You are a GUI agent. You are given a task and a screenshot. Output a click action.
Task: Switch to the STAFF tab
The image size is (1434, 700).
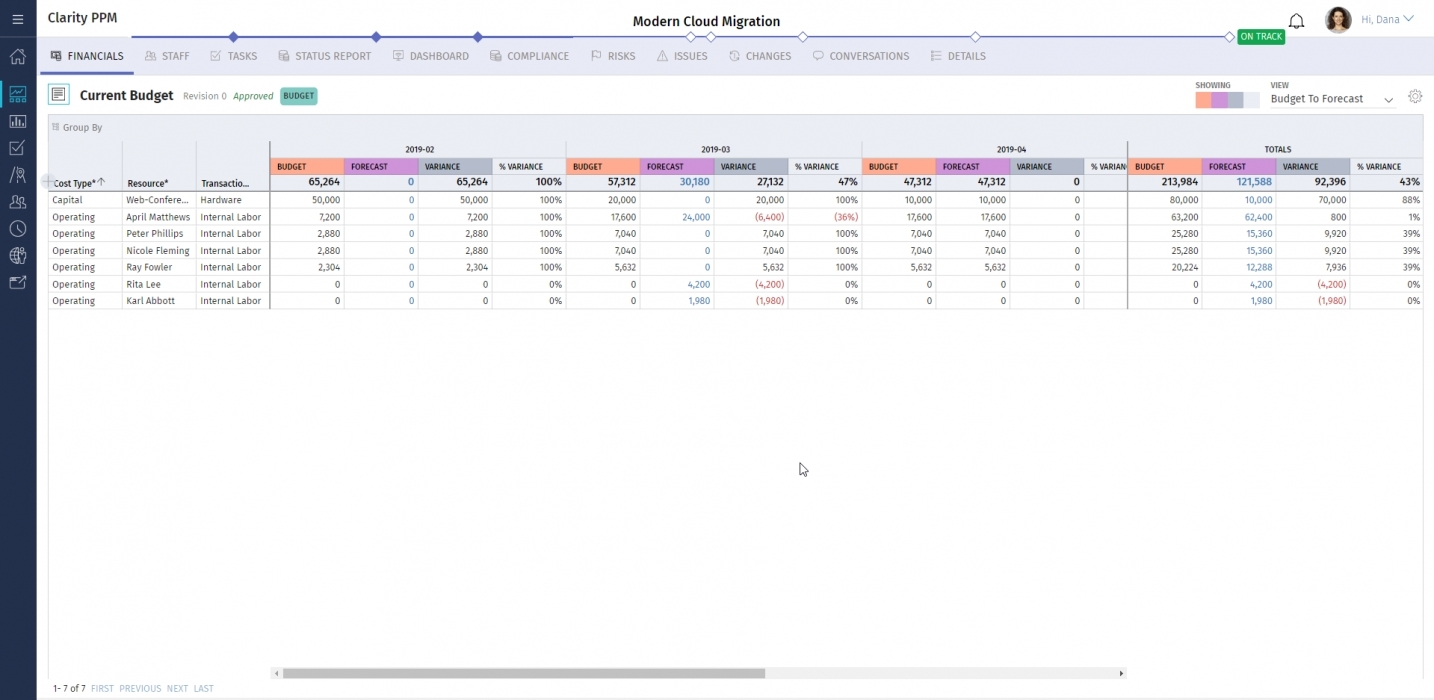coord(167,56)
